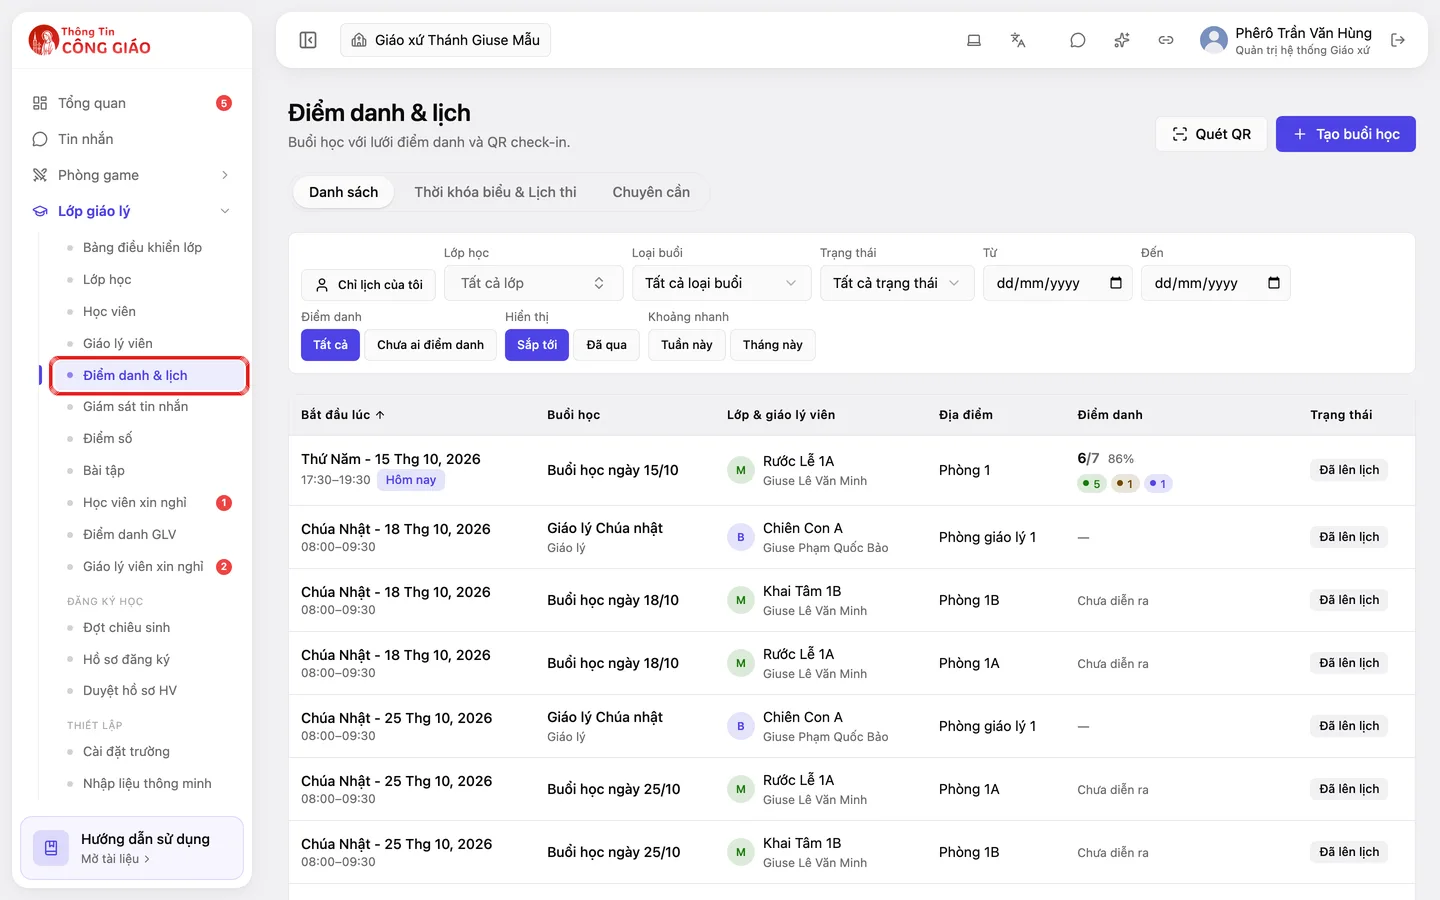
Task: Open the Tất cả loại buổi dropdown
Action: tap(721, 283)
